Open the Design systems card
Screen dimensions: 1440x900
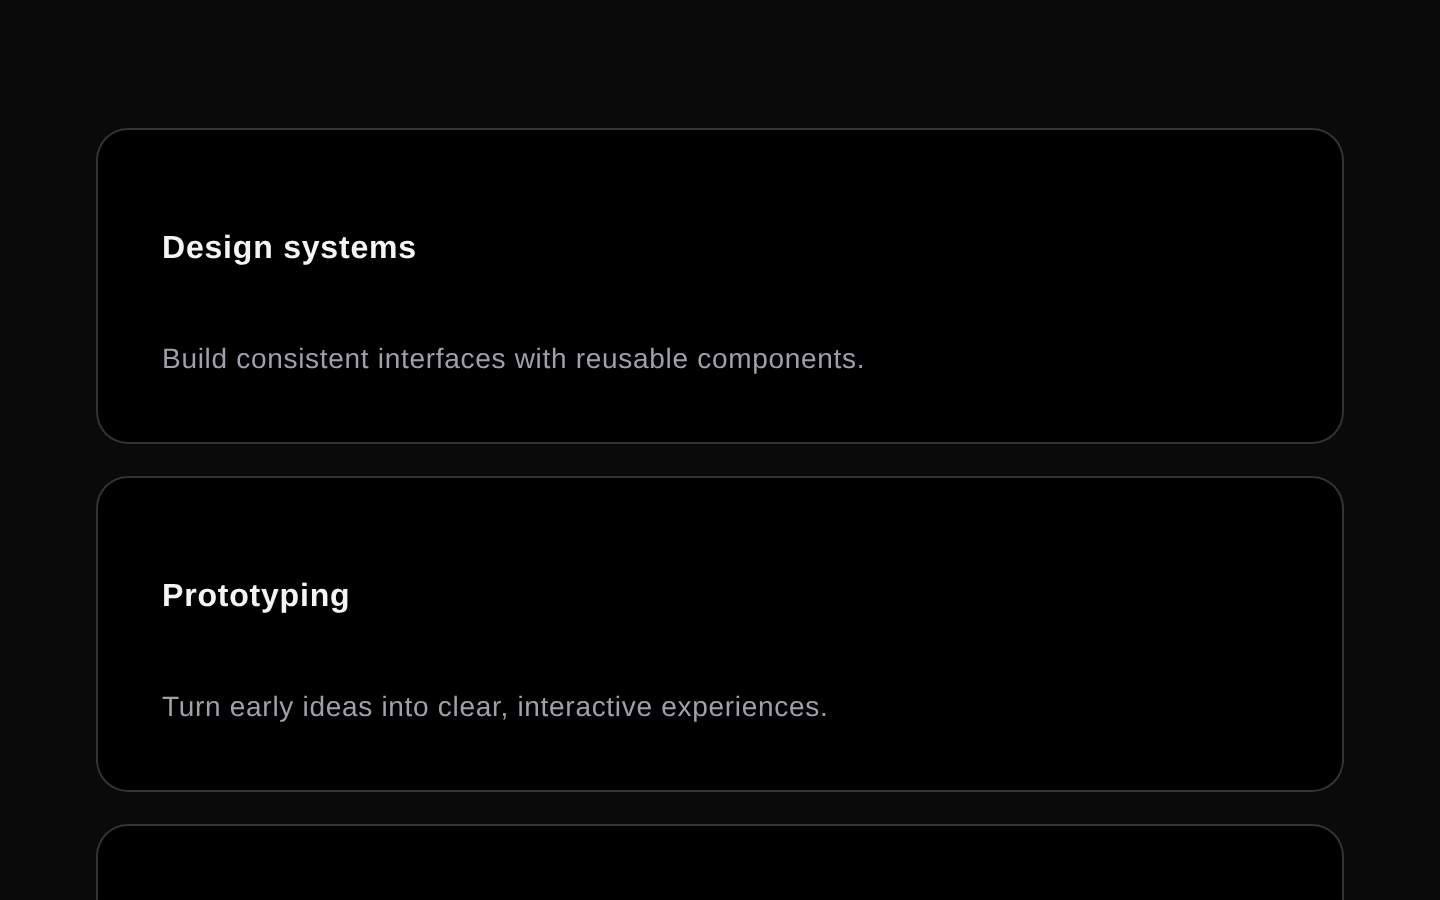tap(720, 286)
